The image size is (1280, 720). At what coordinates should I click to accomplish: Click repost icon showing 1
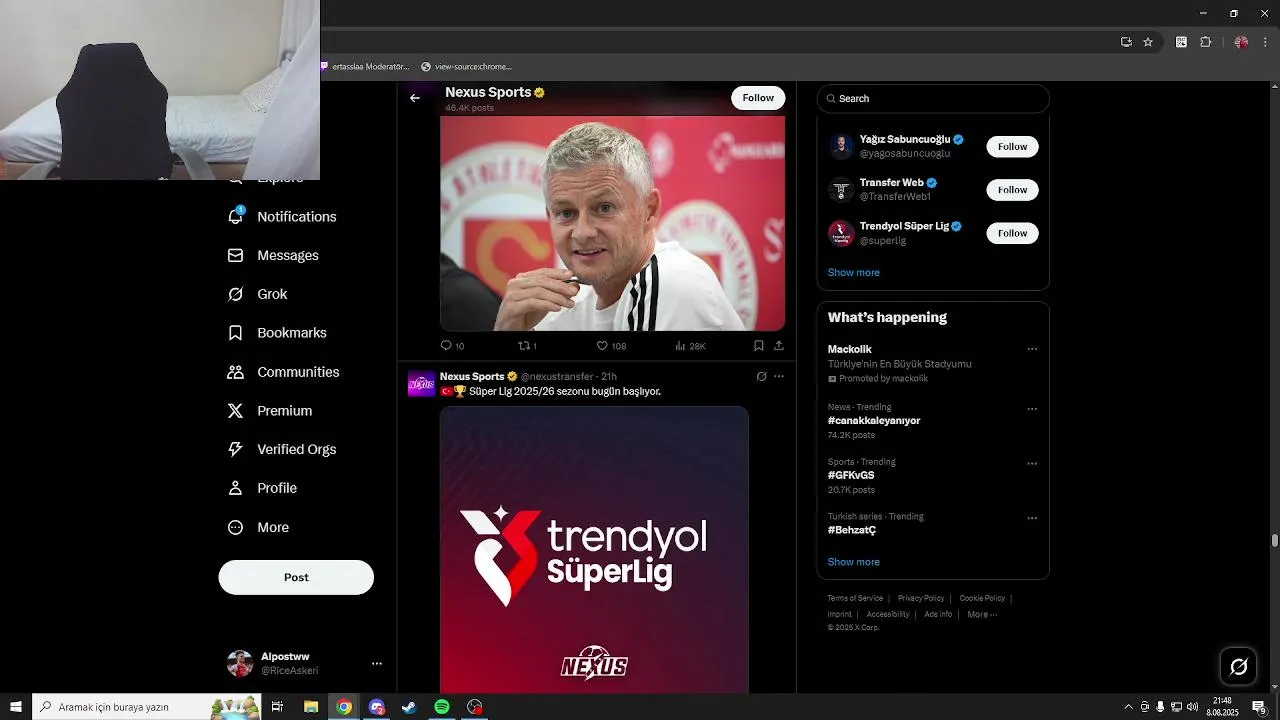[522, 345]
